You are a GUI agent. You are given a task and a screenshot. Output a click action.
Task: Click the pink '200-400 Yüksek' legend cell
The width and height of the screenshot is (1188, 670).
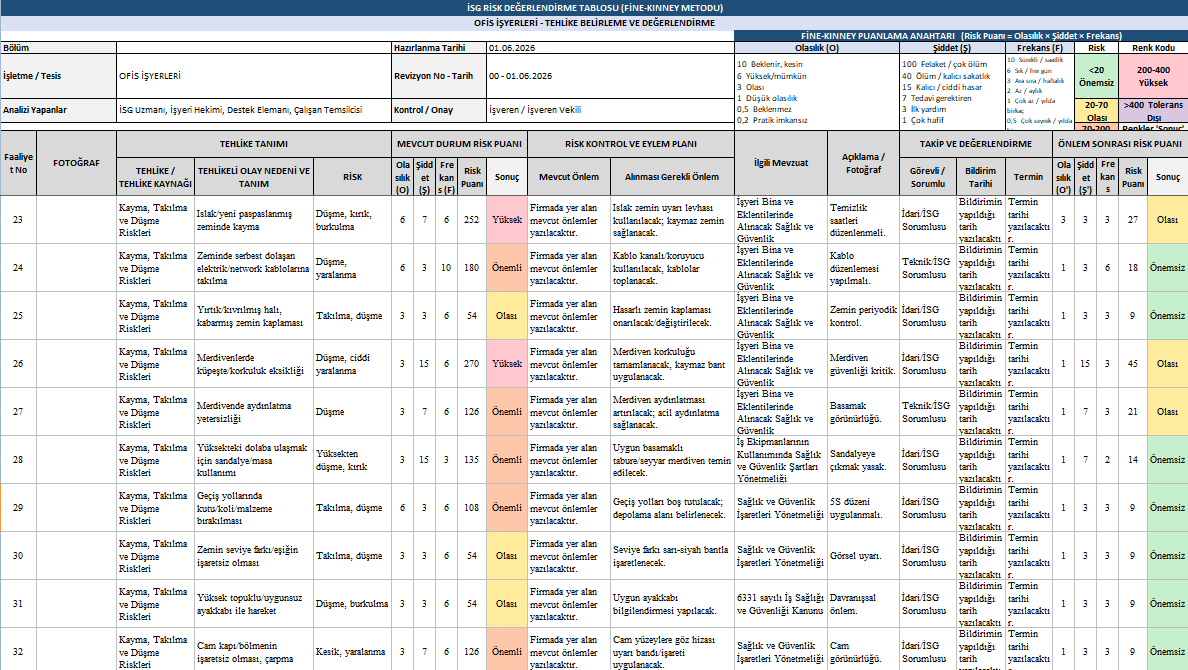pos(1153,76)
